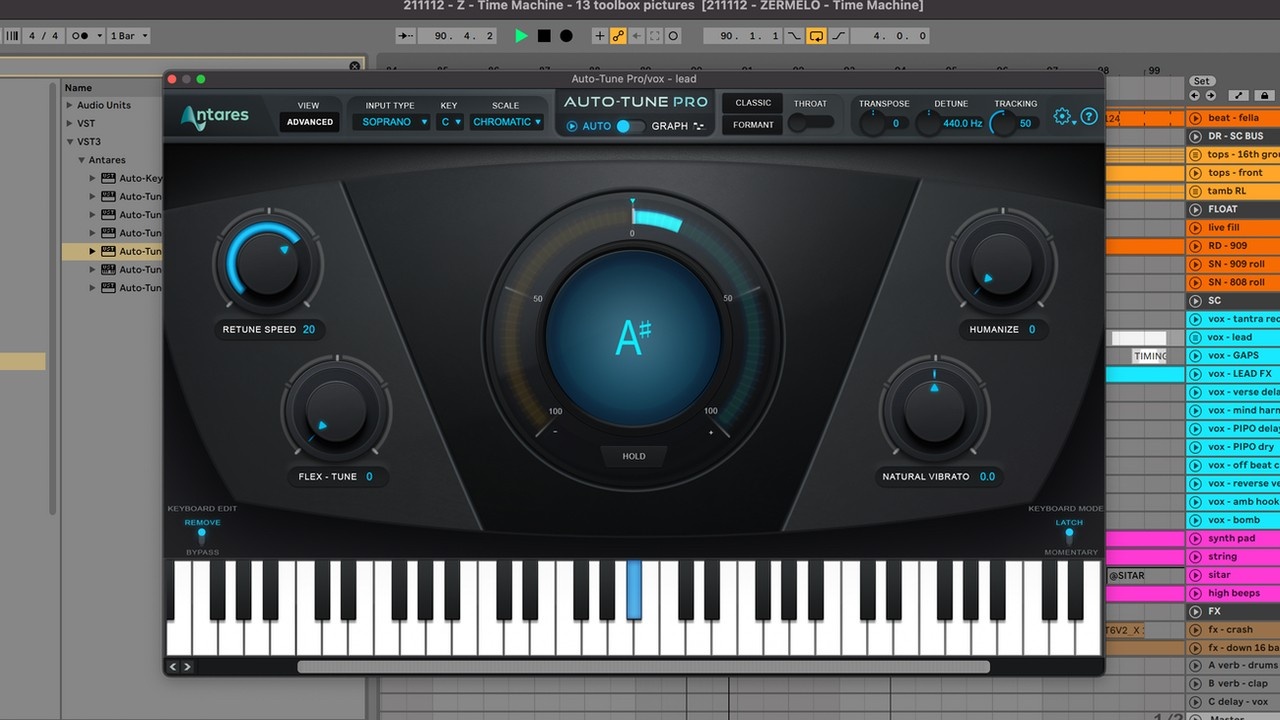1280x720 pixels.
Task: Click the keyboard scroll right arrow
Action: tap(187, 667)
